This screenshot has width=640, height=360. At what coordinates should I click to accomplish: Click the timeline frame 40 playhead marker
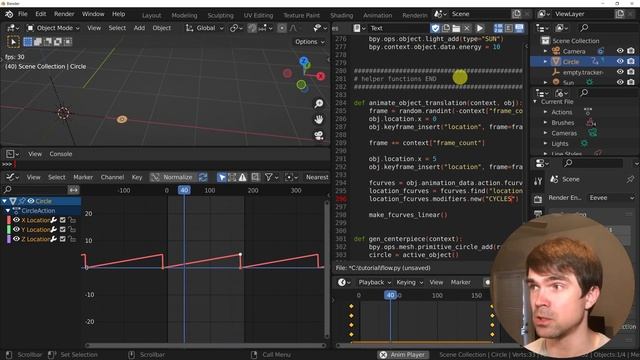391,295
